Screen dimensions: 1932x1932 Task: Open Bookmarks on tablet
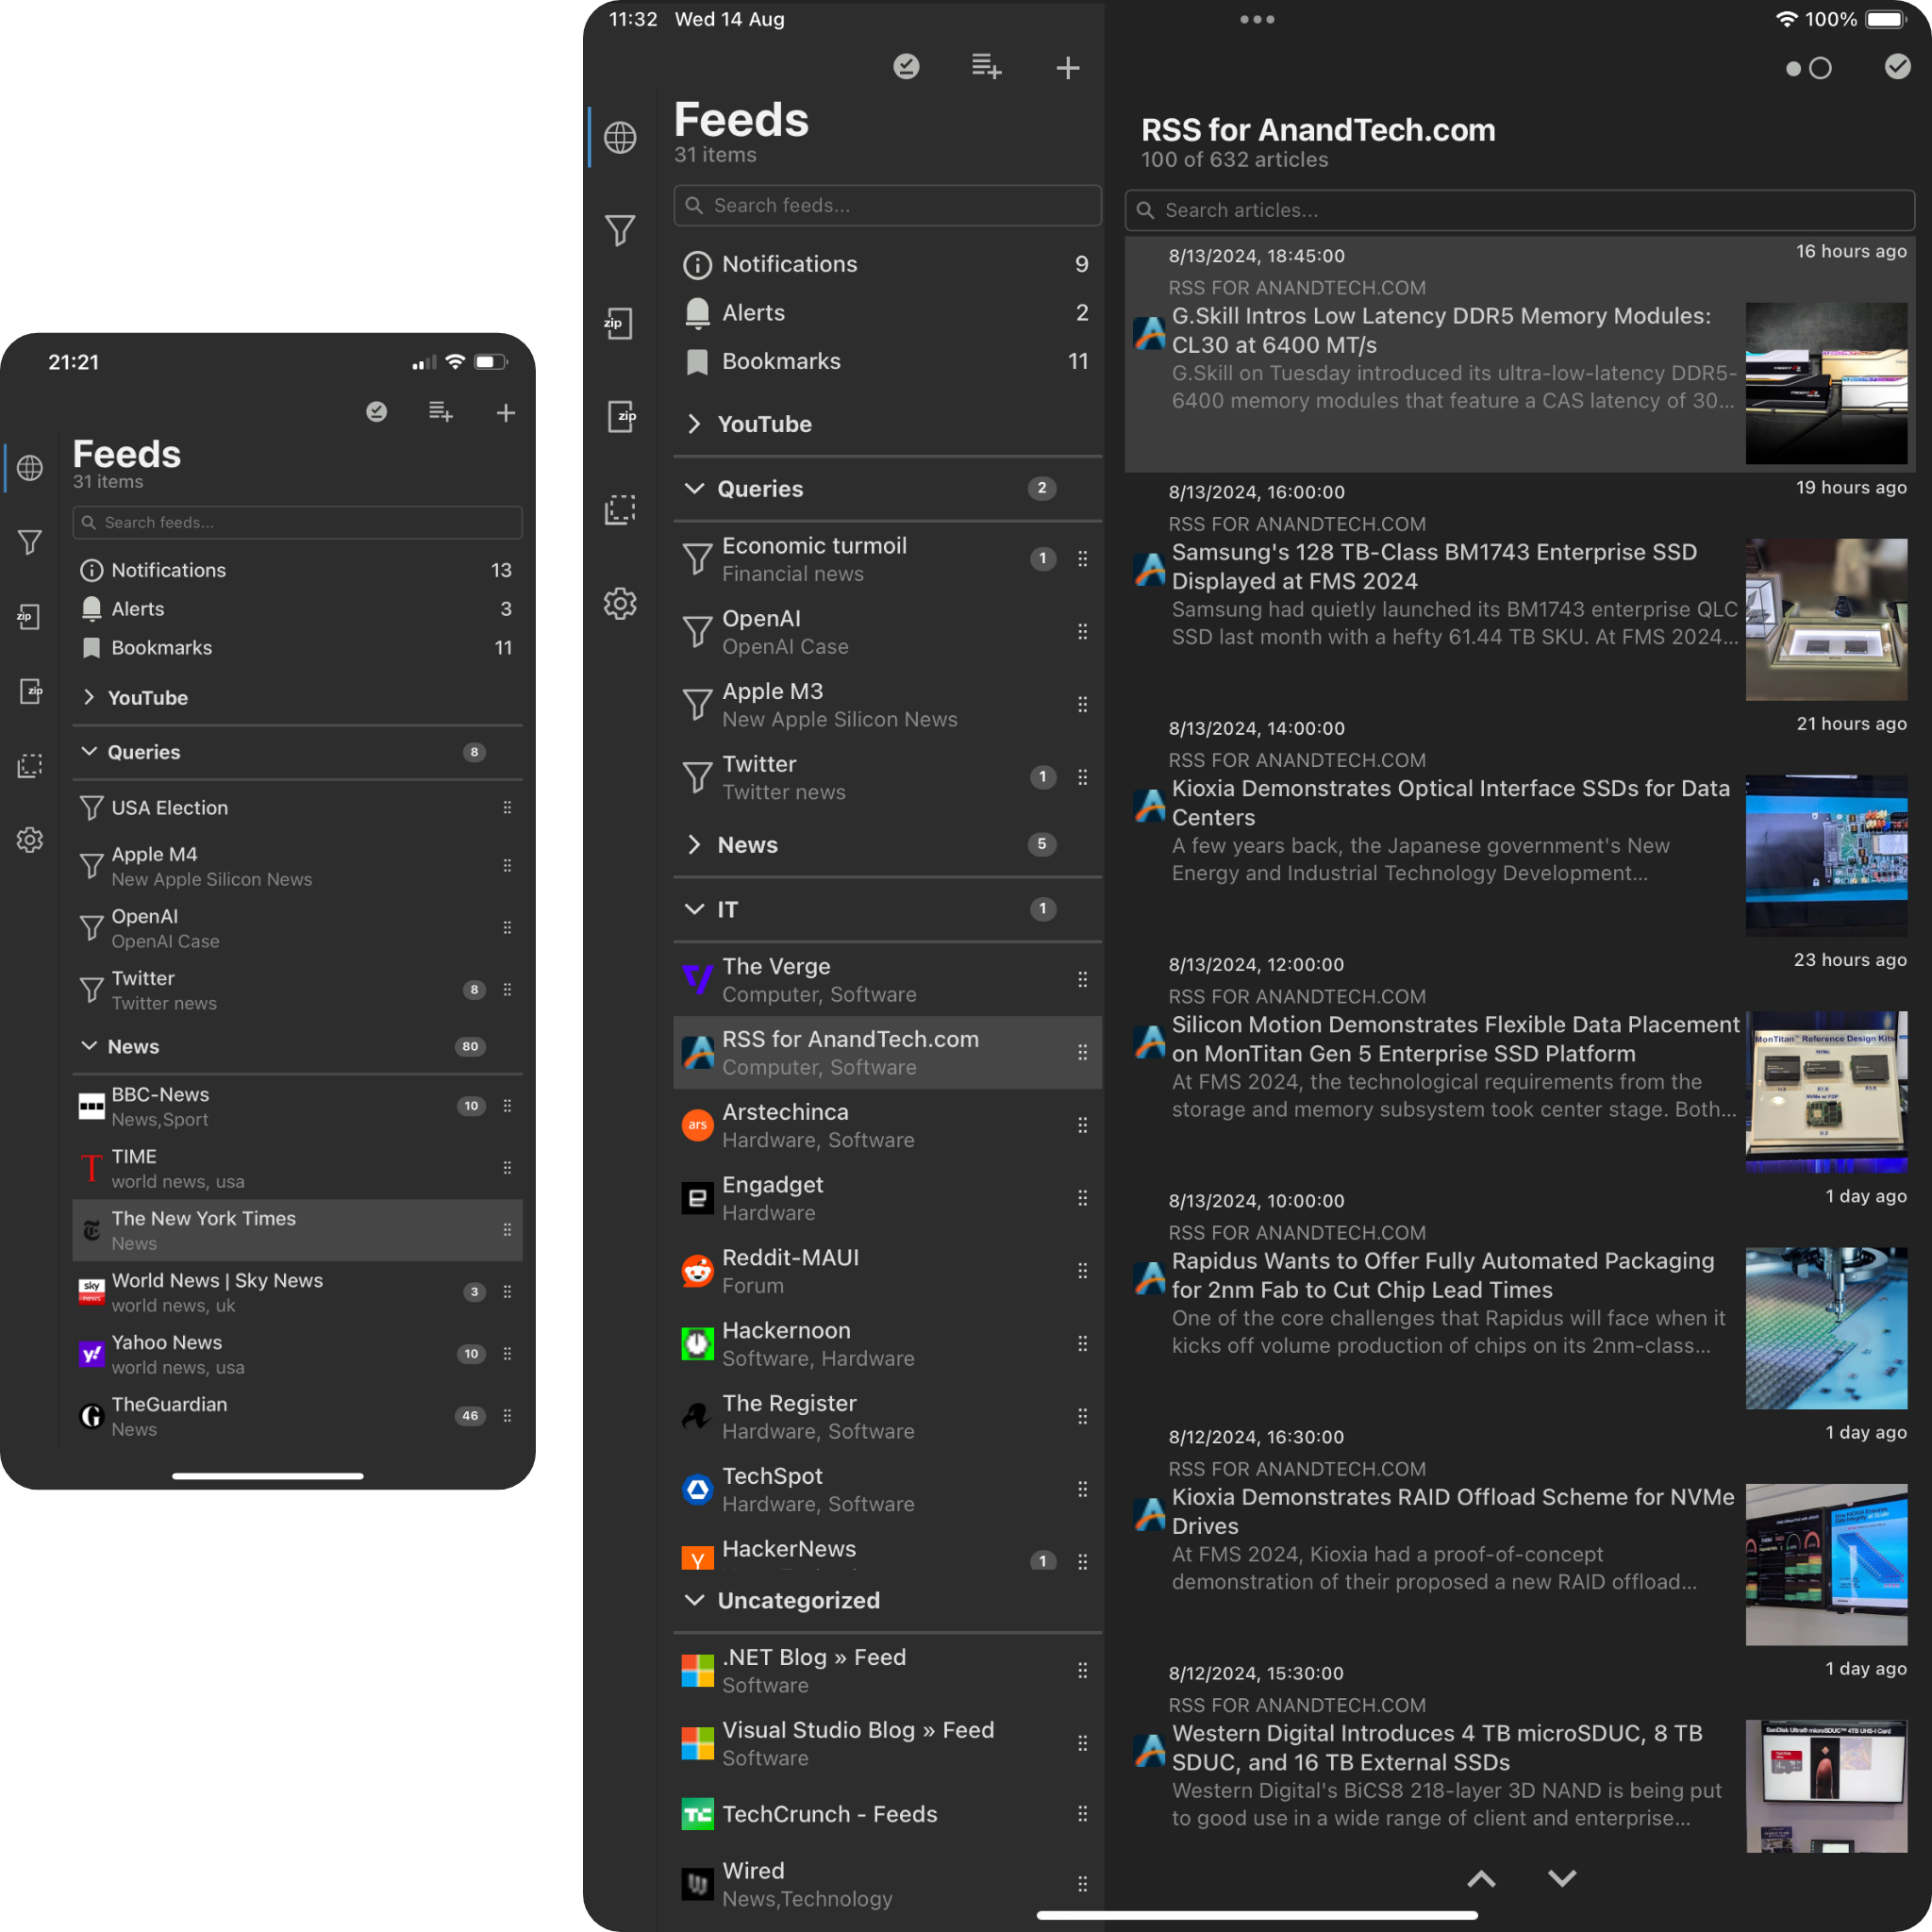coord(888,361)
